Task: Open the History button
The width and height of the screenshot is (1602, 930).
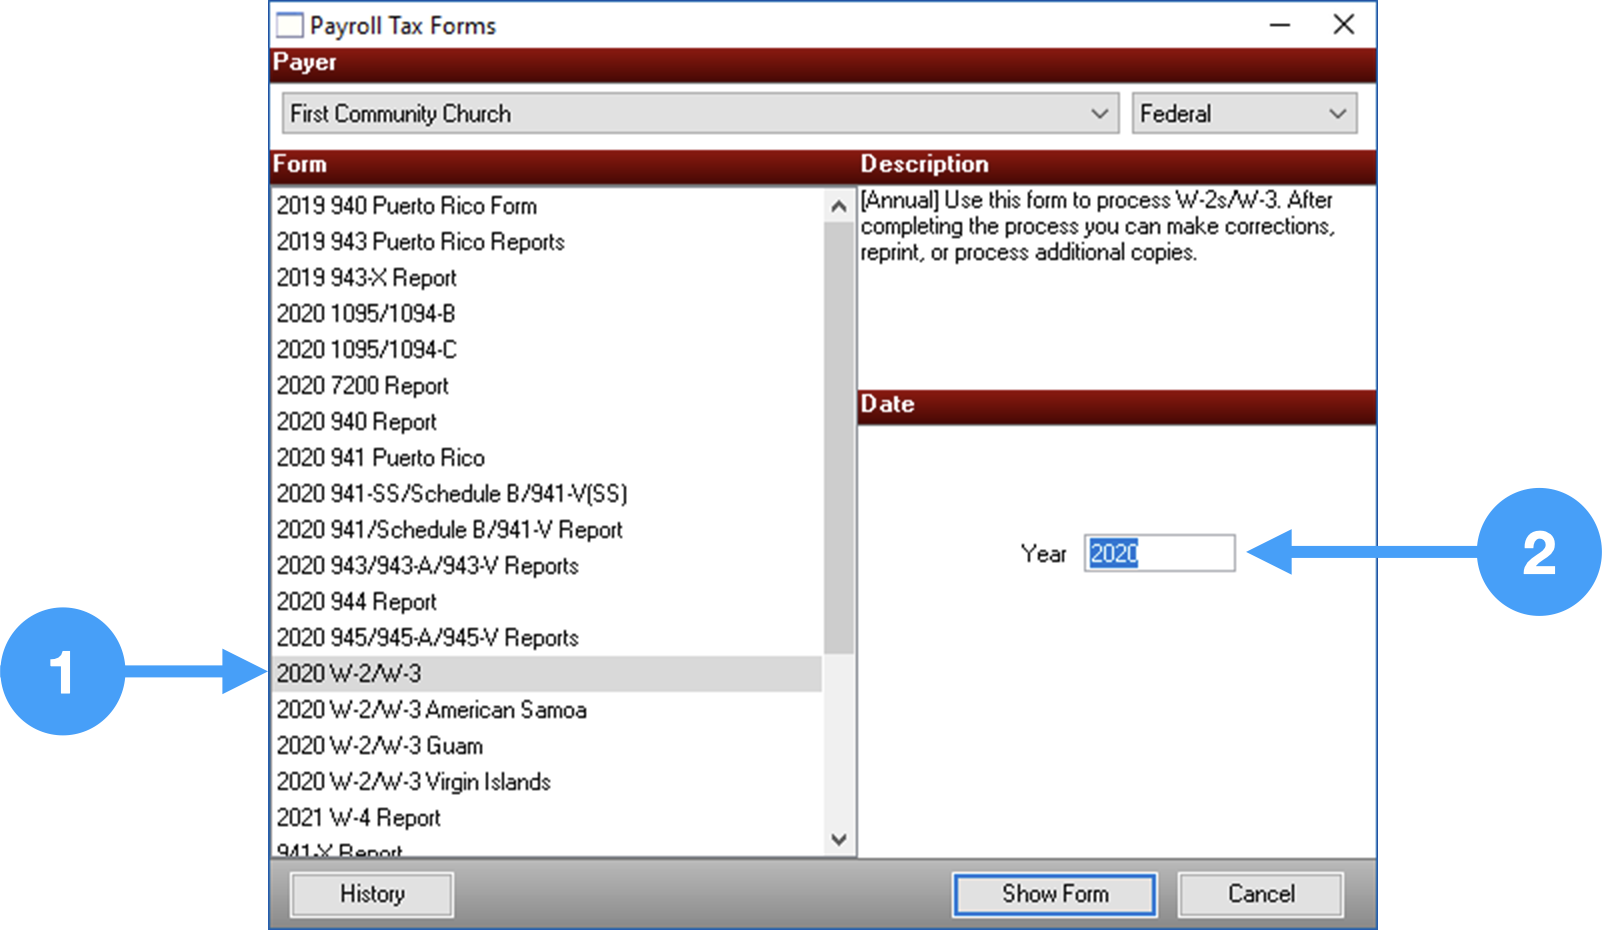Action: pyautogui.click(x=372, y=894)
